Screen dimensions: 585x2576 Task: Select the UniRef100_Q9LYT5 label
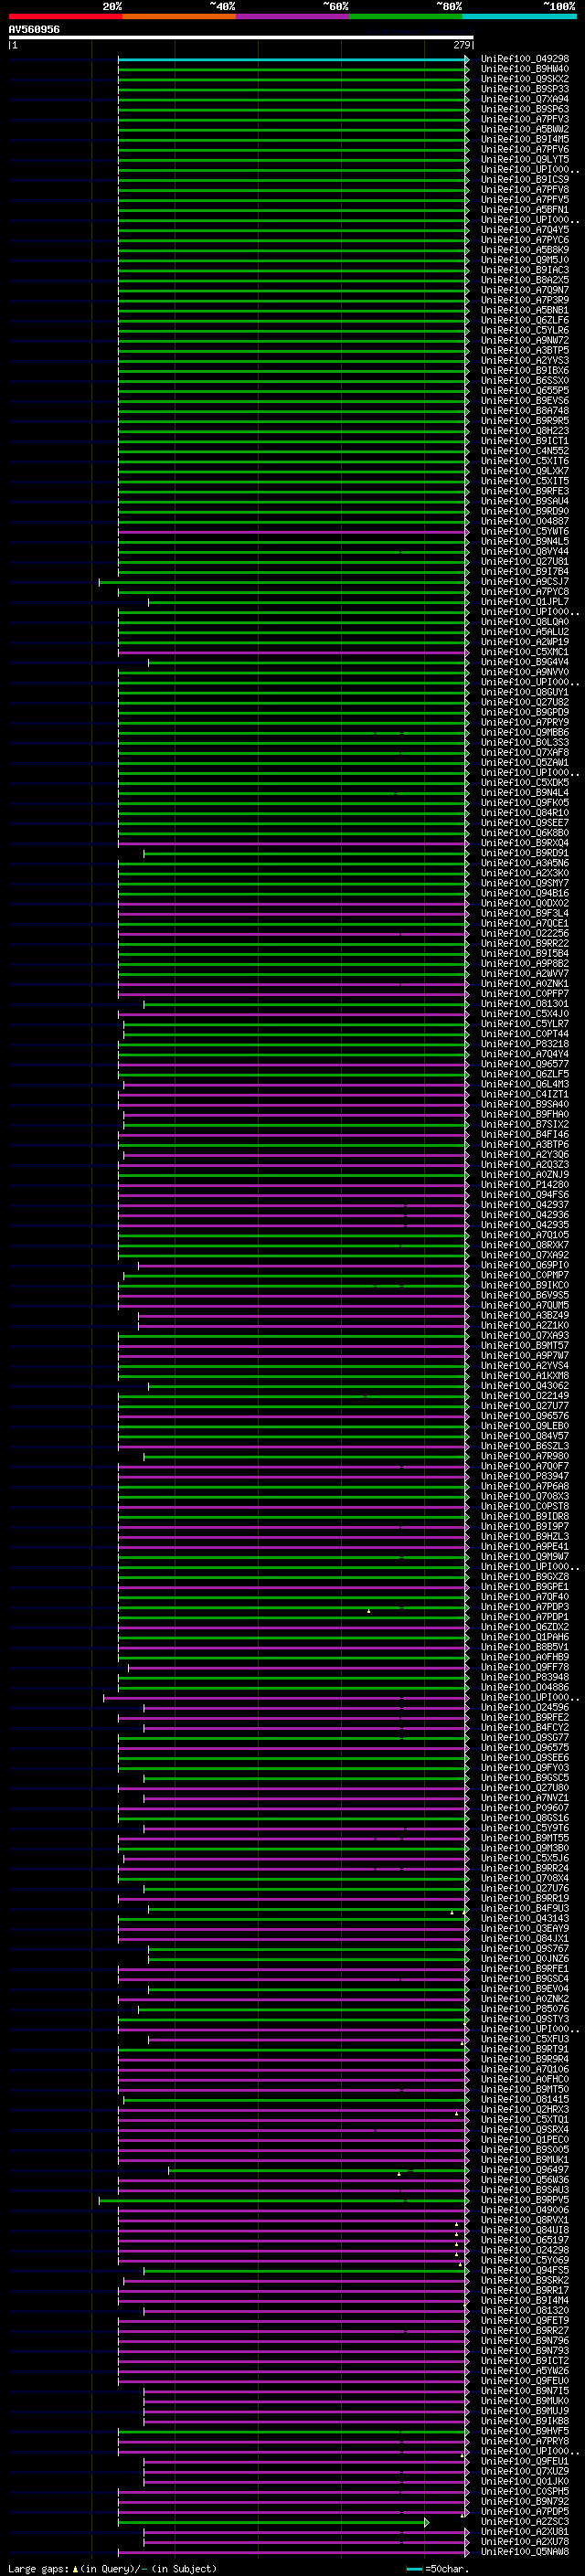[x=524, y=160]
